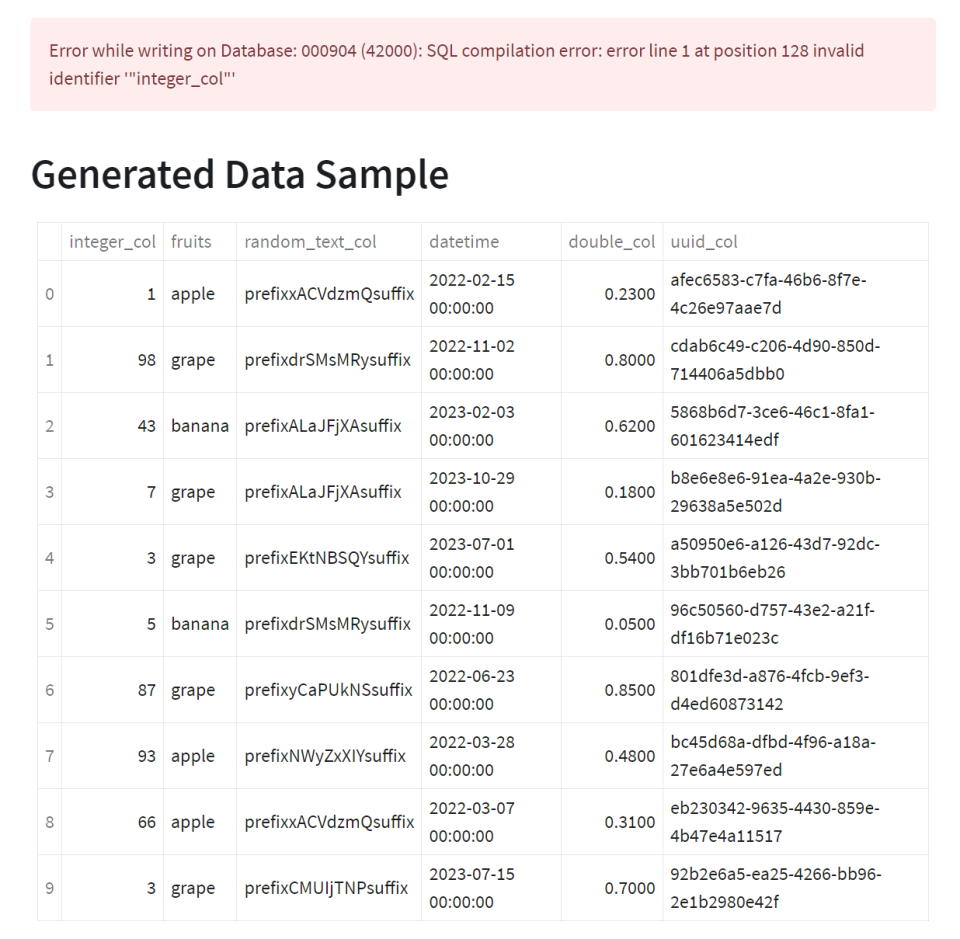960x939 pixels.
Task: Click the row index 7 cell
Action: click(50, 756)
